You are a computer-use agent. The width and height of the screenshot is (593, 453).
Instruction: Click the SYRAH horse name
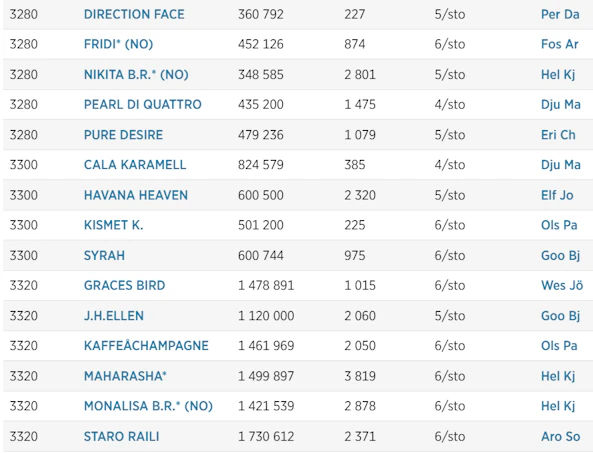(104, 256)
